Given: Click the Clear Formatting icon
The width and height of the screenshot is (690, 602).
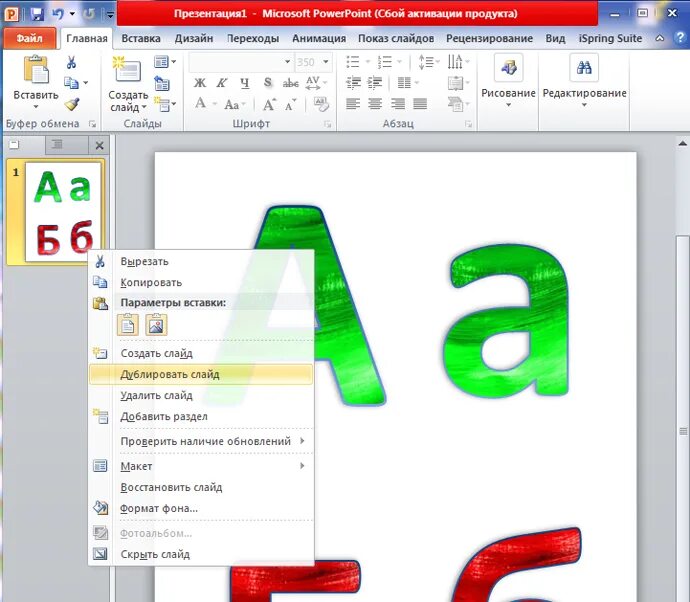Looking at the screenshot, I should coord(321,104).
